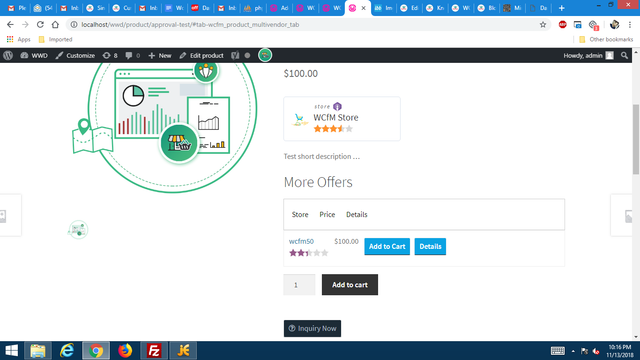The image size is (640, 360).
Task: Click the page vertical scrollbar thumb
Action: (636, 139)
